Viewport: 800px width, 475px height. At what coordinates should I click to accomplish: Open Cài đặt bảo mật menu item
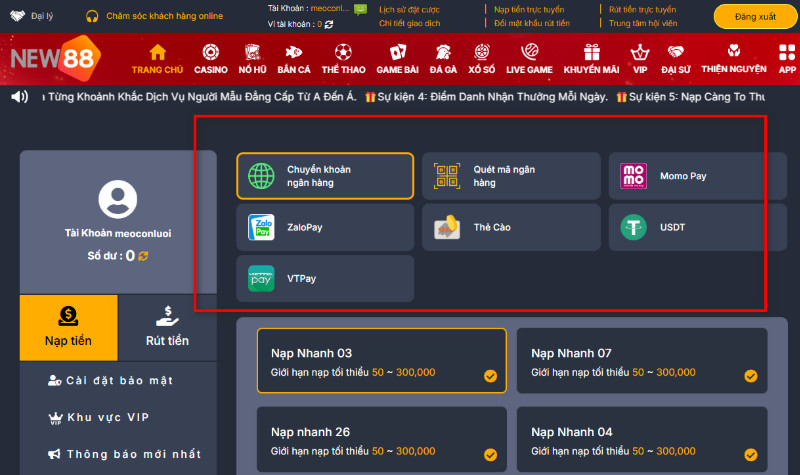(111, 381)
